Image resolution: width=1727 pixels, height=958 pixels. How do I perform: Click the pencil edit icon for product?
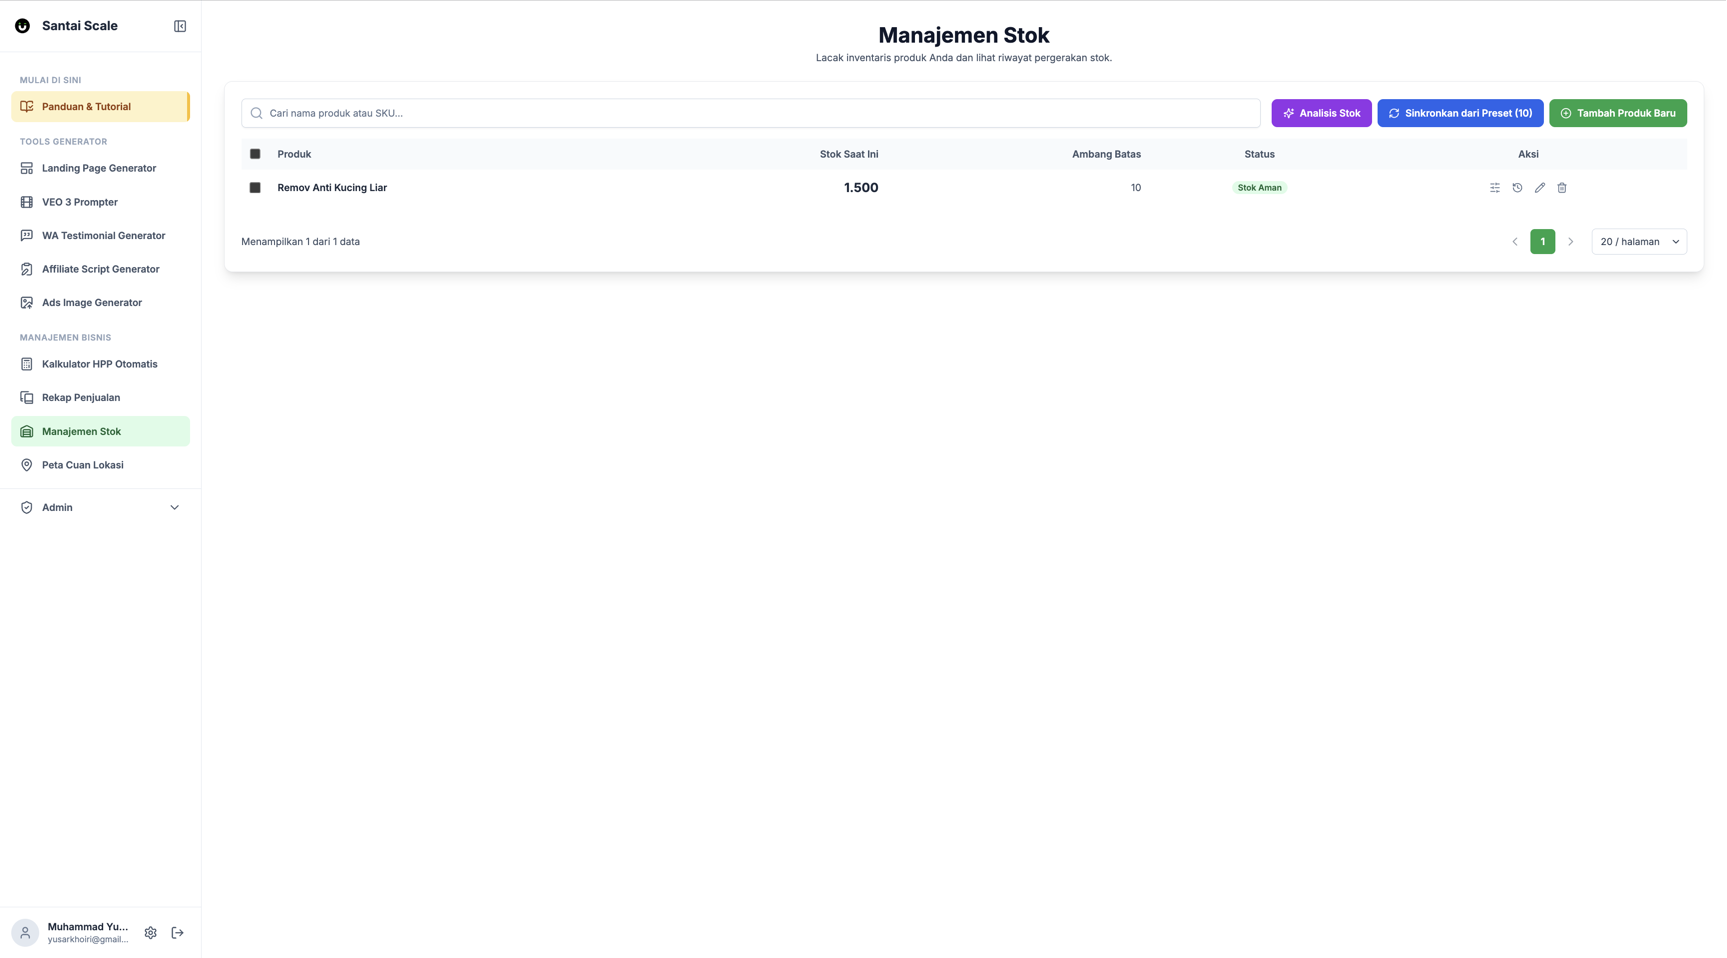pyautogui.click(x=1540, y=188)
